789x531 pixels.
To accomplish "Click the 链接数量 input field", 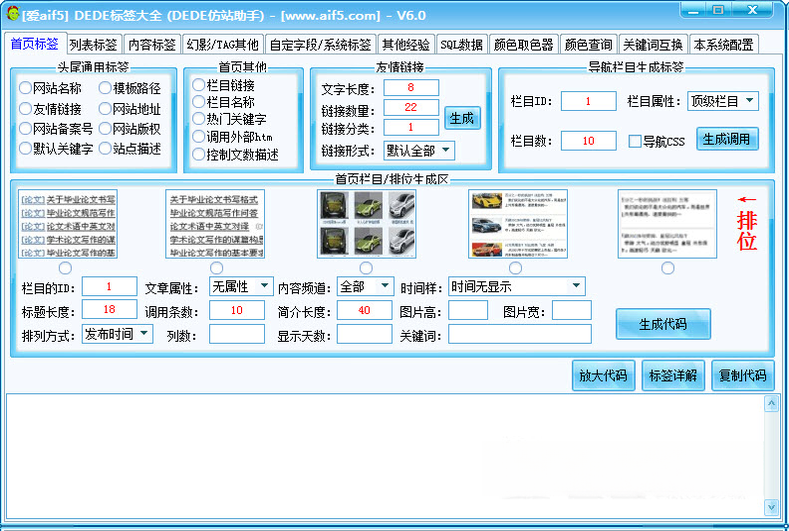I will [x=411, y=107].
